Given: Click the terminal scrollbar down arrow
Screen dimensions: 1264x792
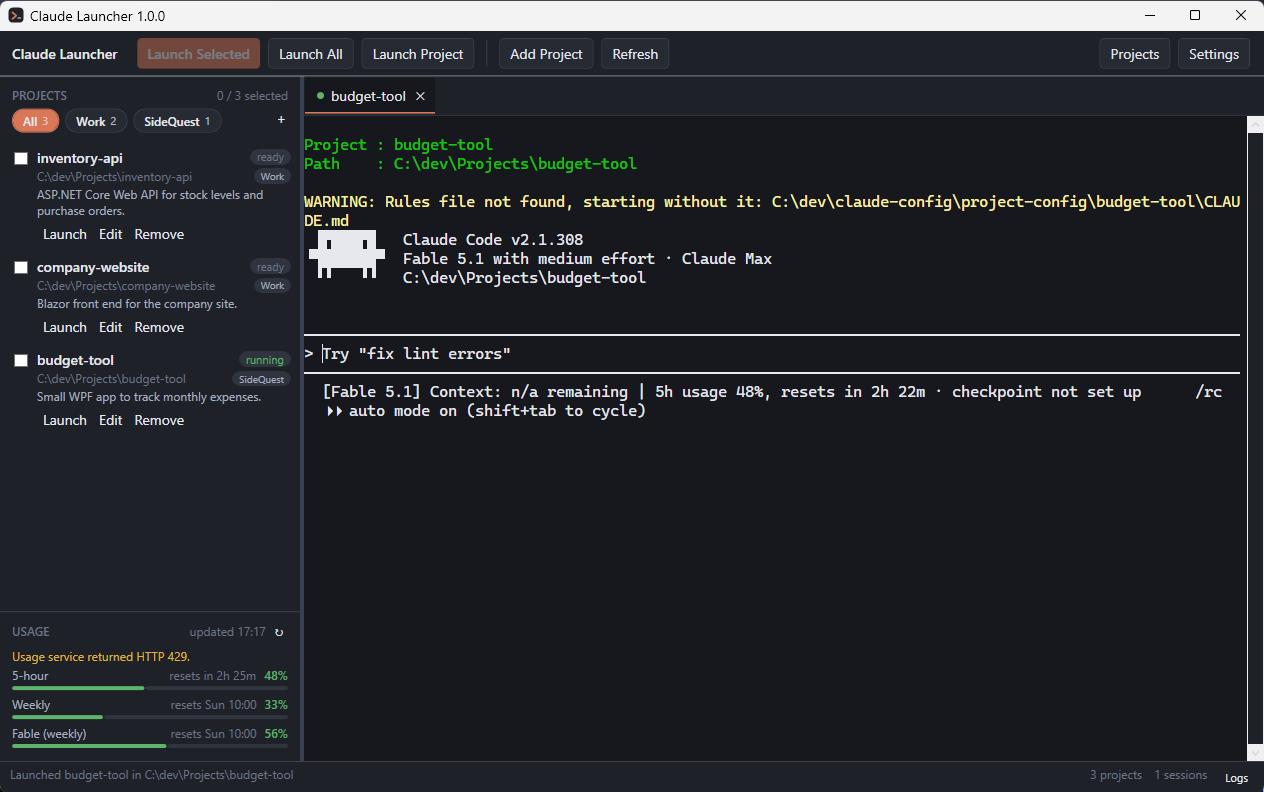Looking at the screenshot, I should (x=1255, y=752).
